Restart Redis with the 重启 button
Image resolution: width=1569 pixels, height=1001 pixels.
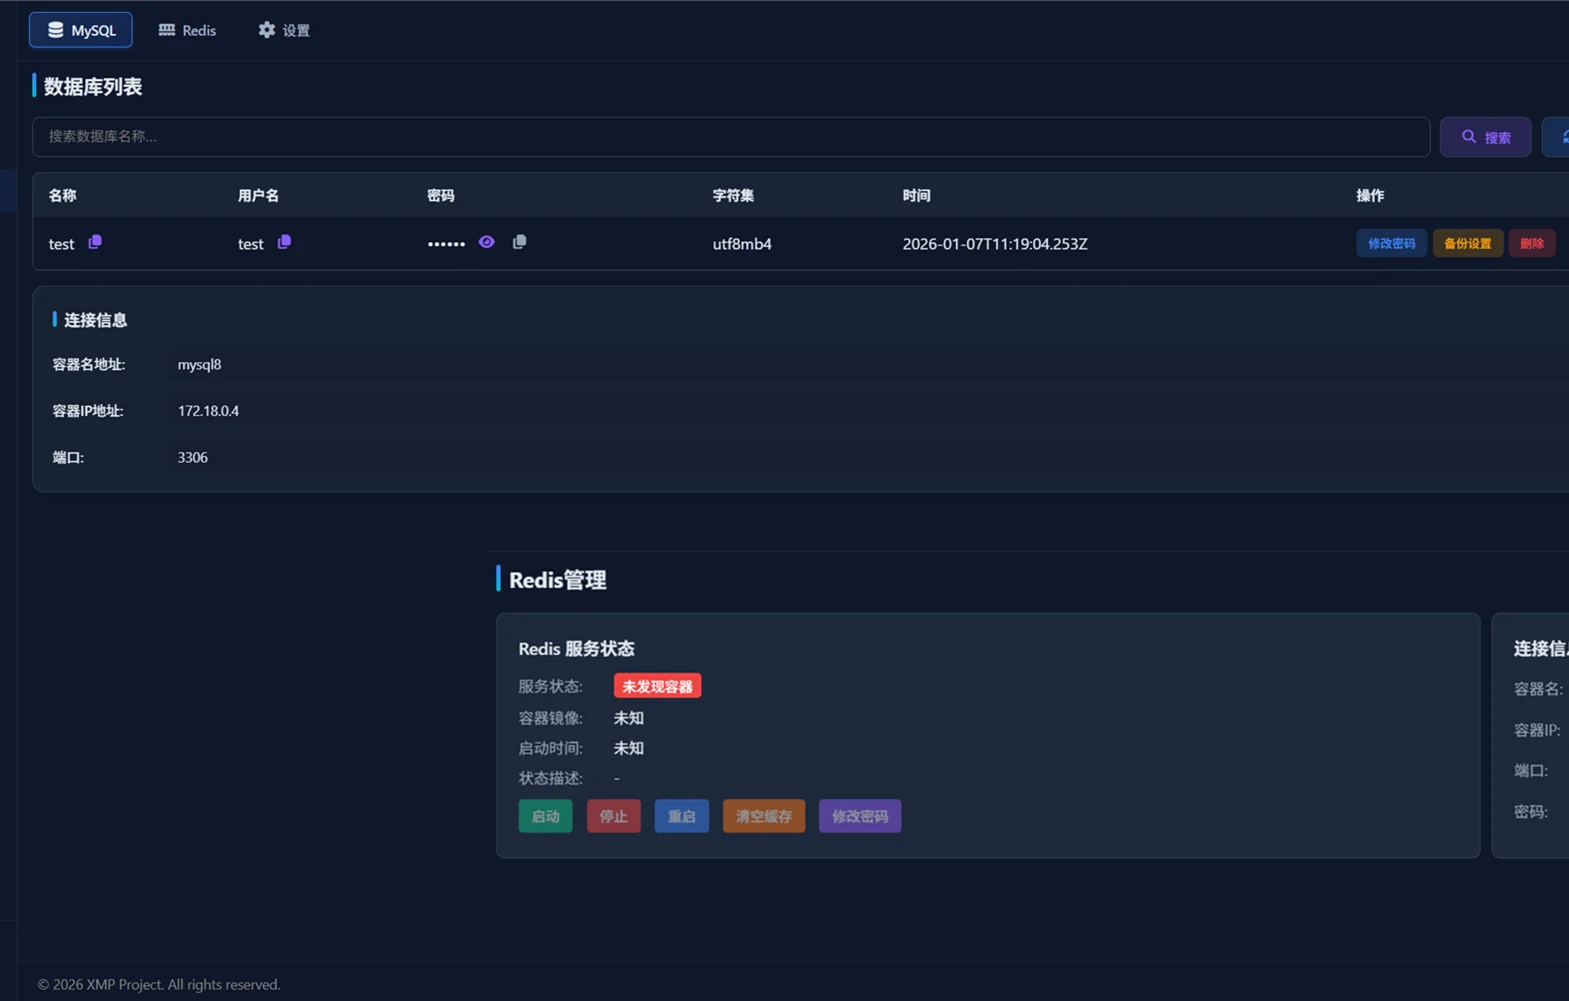tap(681, 816)
